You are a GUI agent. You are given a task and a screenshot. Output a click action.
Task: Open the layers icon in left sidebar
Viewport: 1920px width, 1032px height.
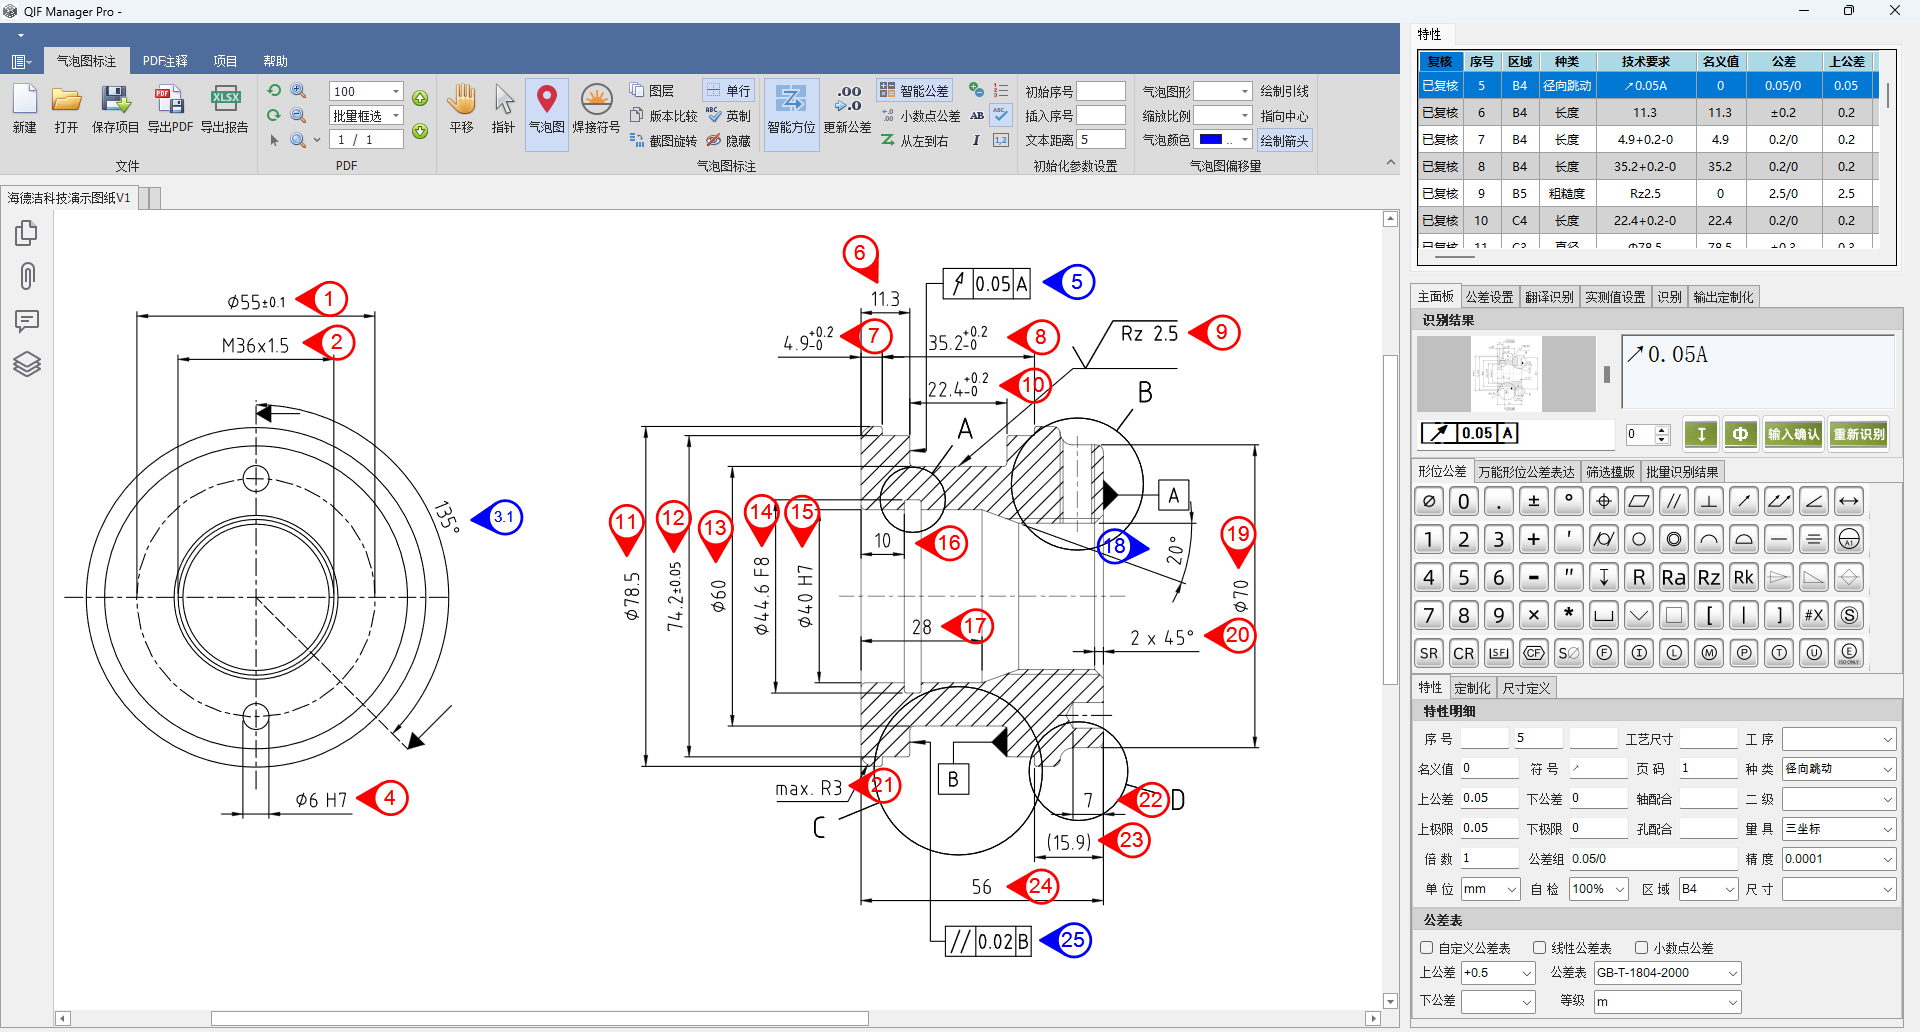[x=27, y=364]
